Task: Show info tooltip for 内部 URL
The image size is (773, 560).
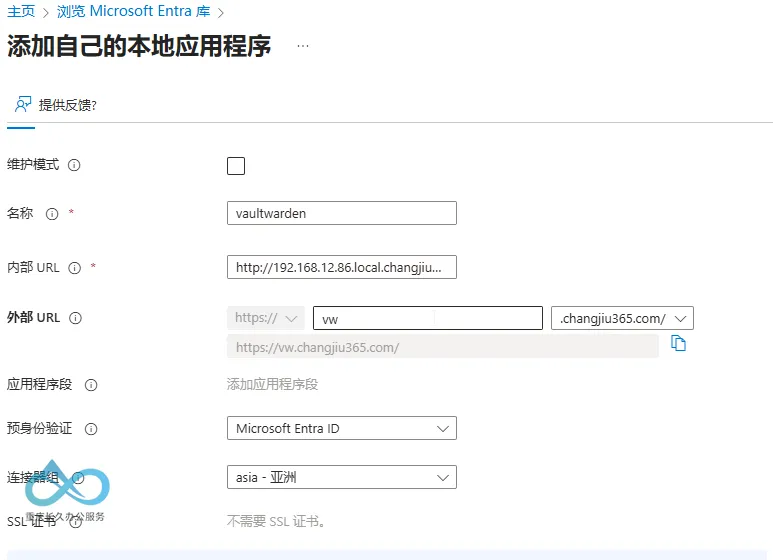Action: tap(74, 268)
